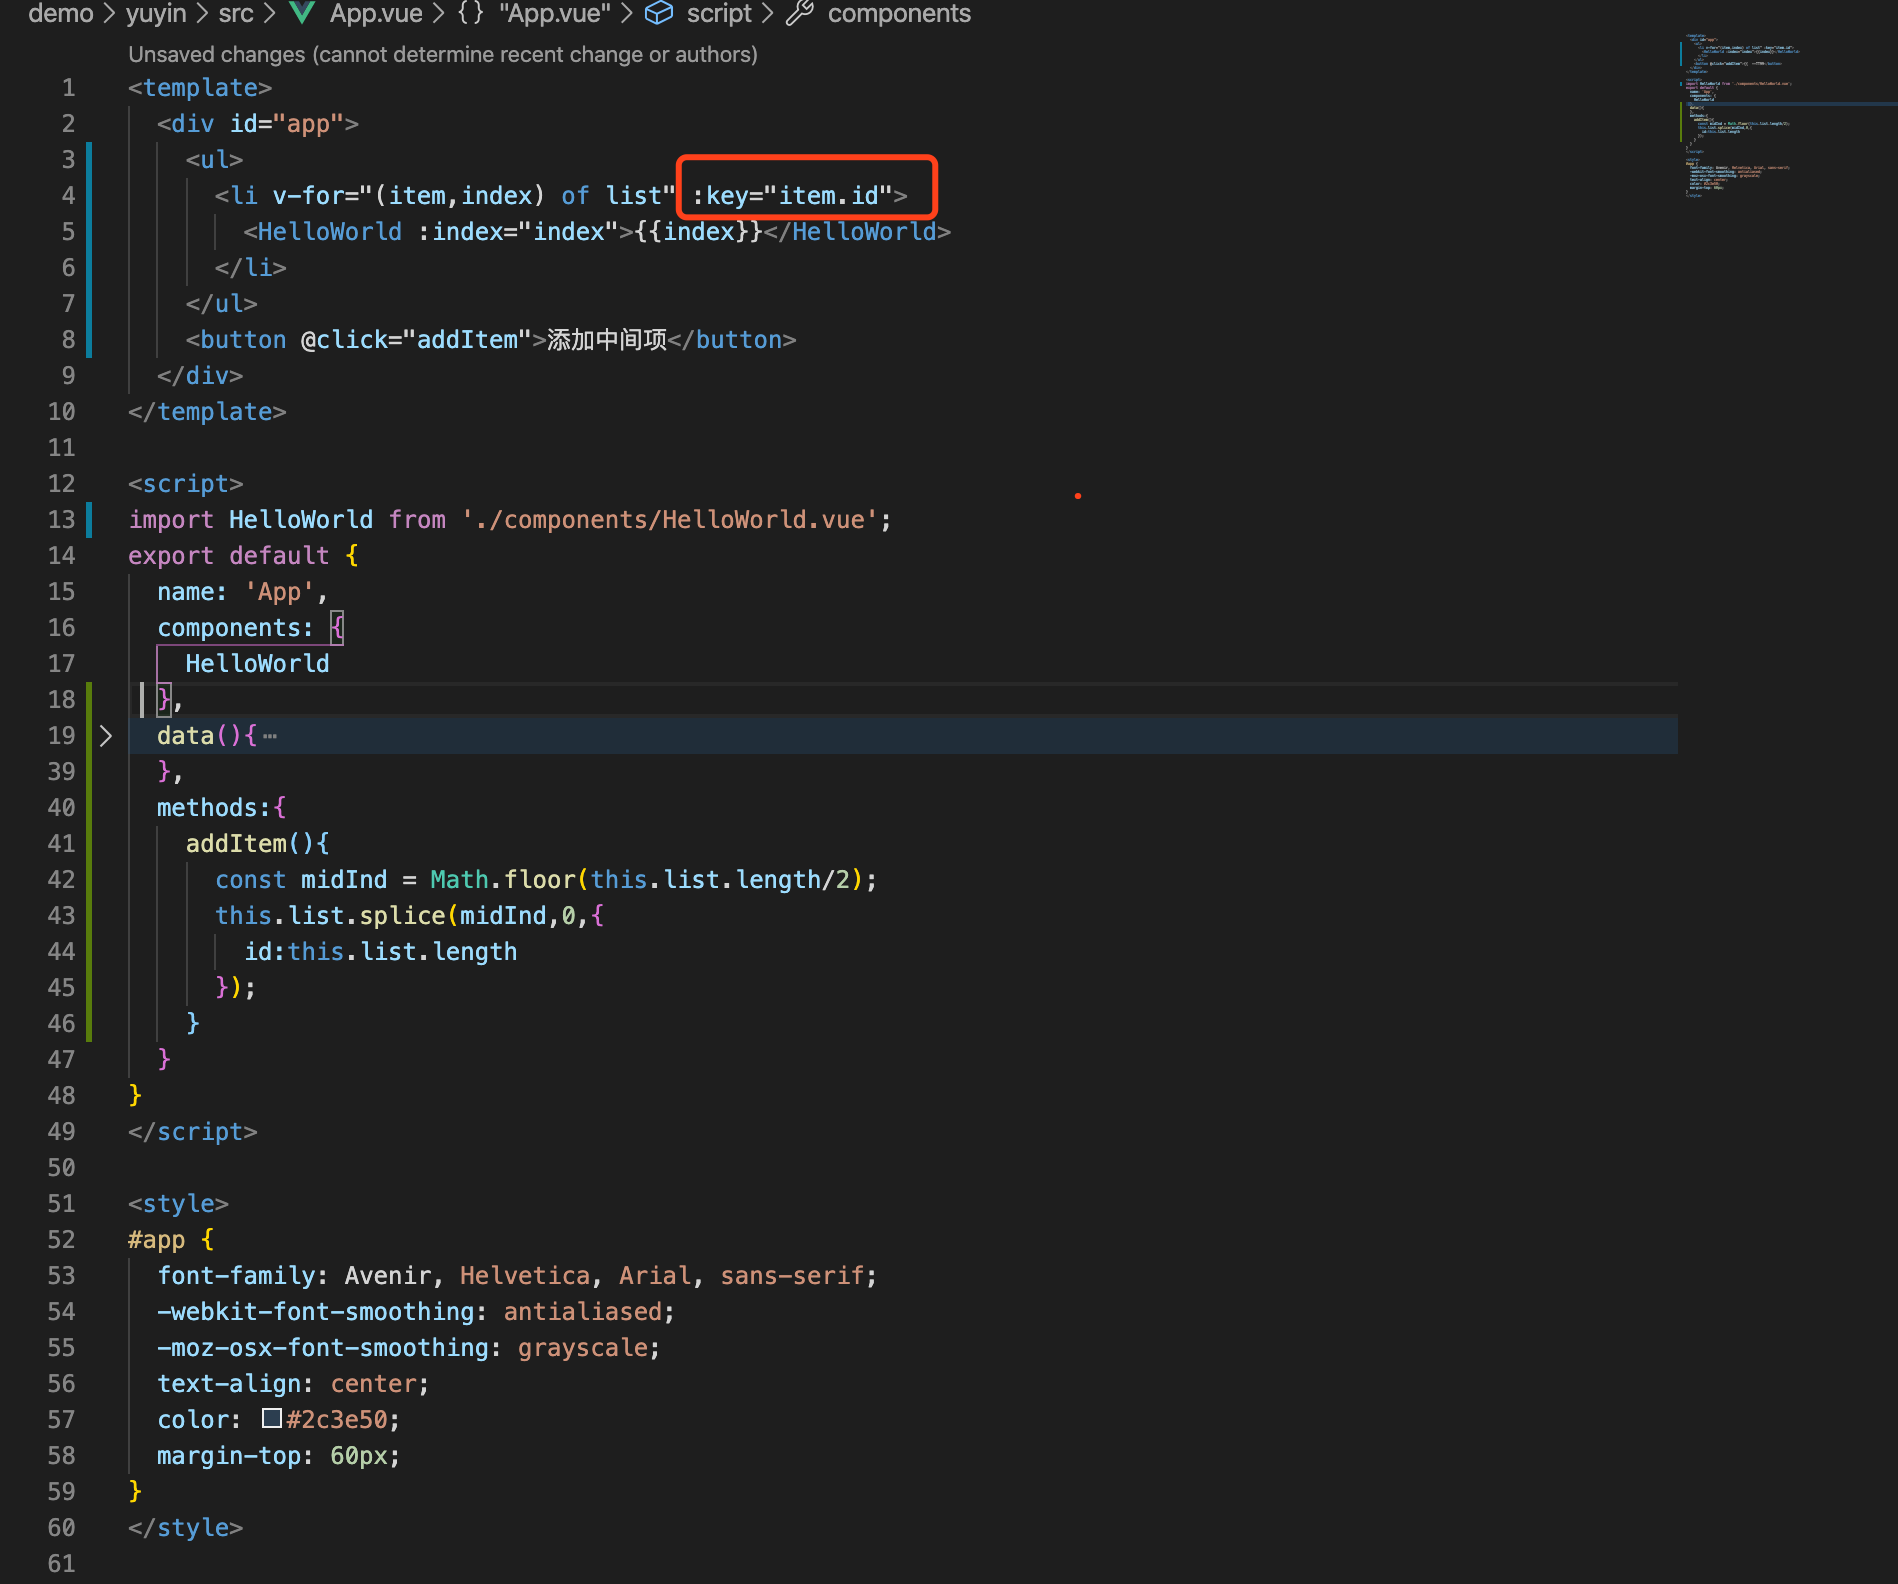Click the closing </script> tag
This screenshot has height=1584, width=1898.
[x=193, y=1132]
